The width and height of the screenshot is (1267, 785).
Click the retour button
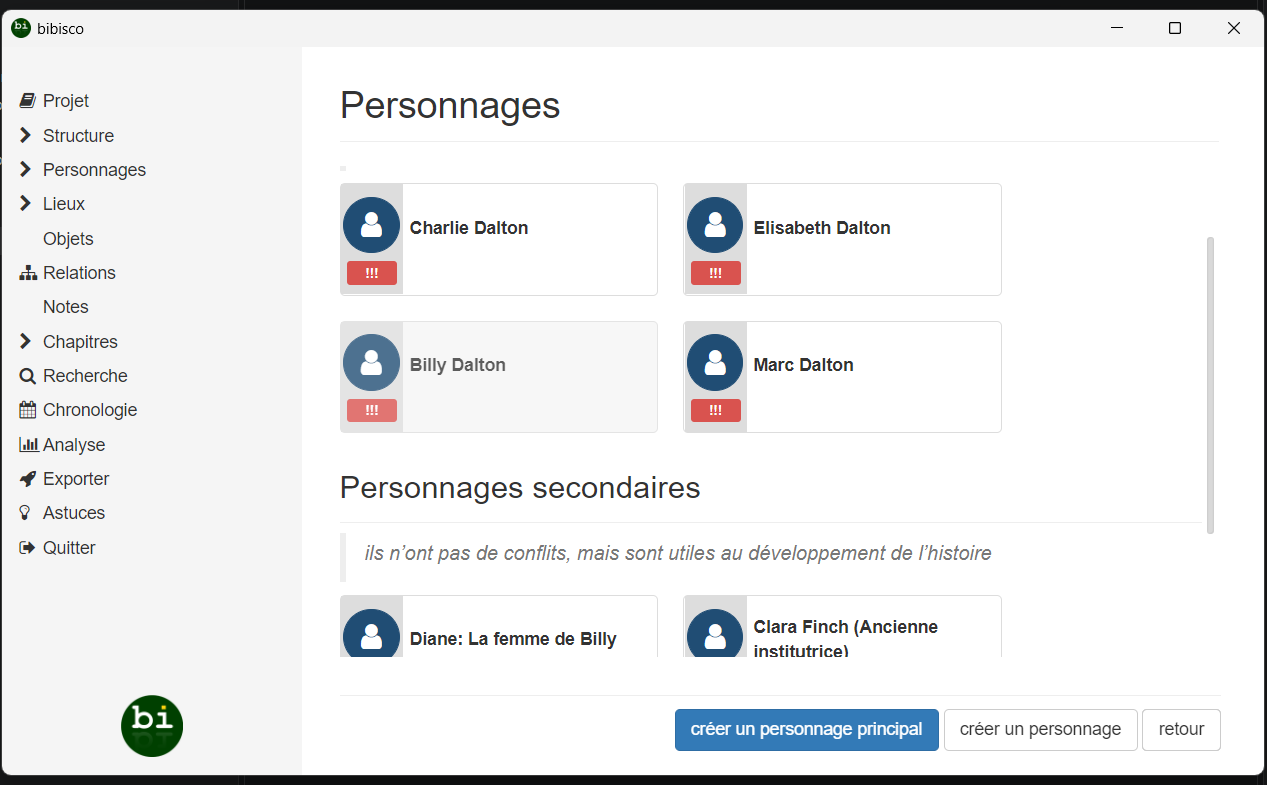[1182, 730]
